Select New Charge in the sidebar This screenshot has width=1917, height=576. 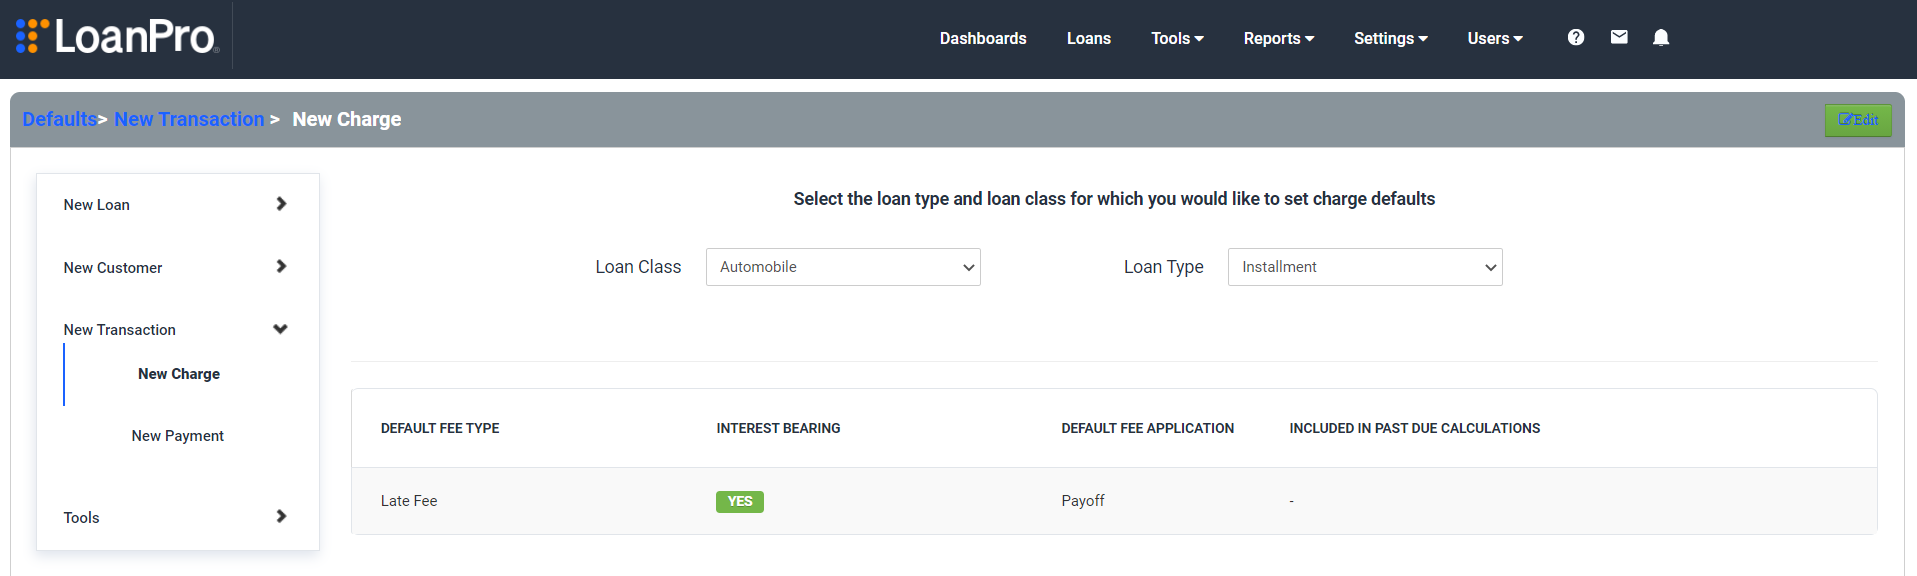[179, 374]
